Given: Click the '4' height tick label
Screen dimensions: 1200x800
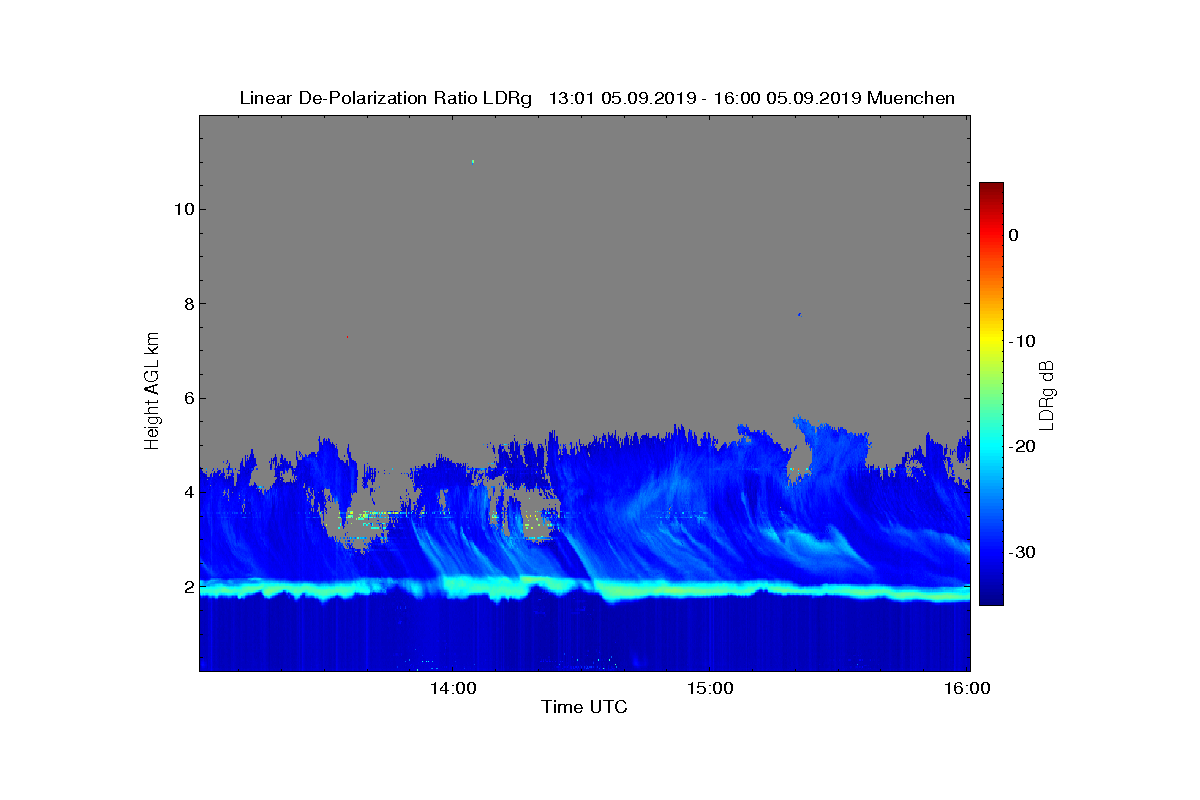Looking at the screenshot, I should pos(187,492).
